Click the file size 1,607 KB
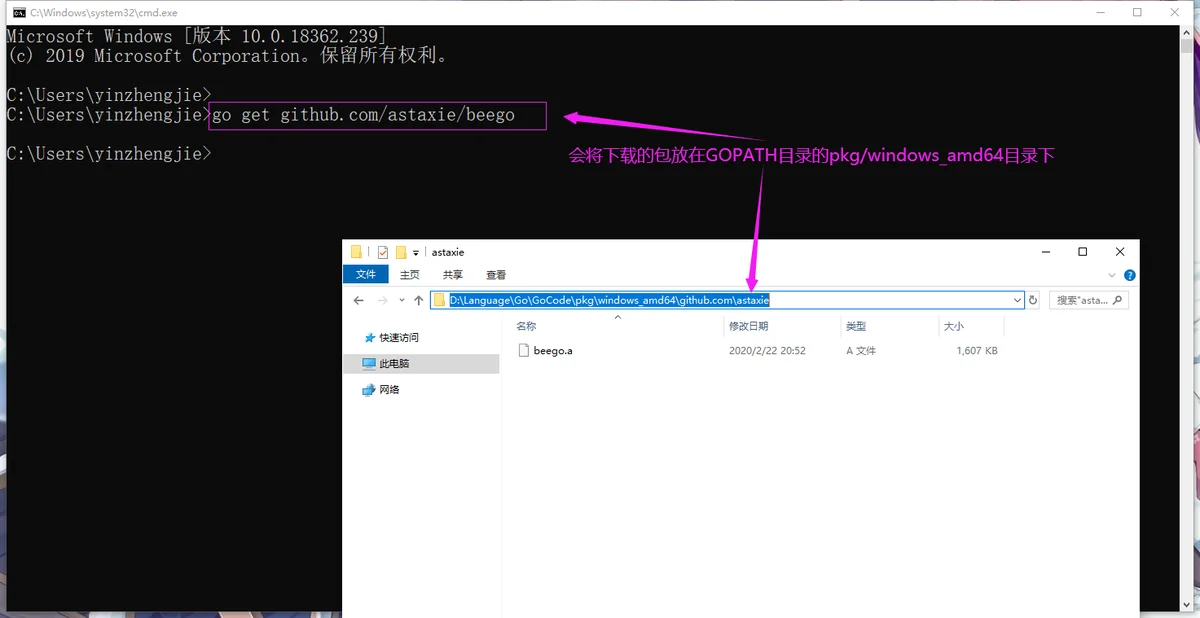 (x=977, y=351)
